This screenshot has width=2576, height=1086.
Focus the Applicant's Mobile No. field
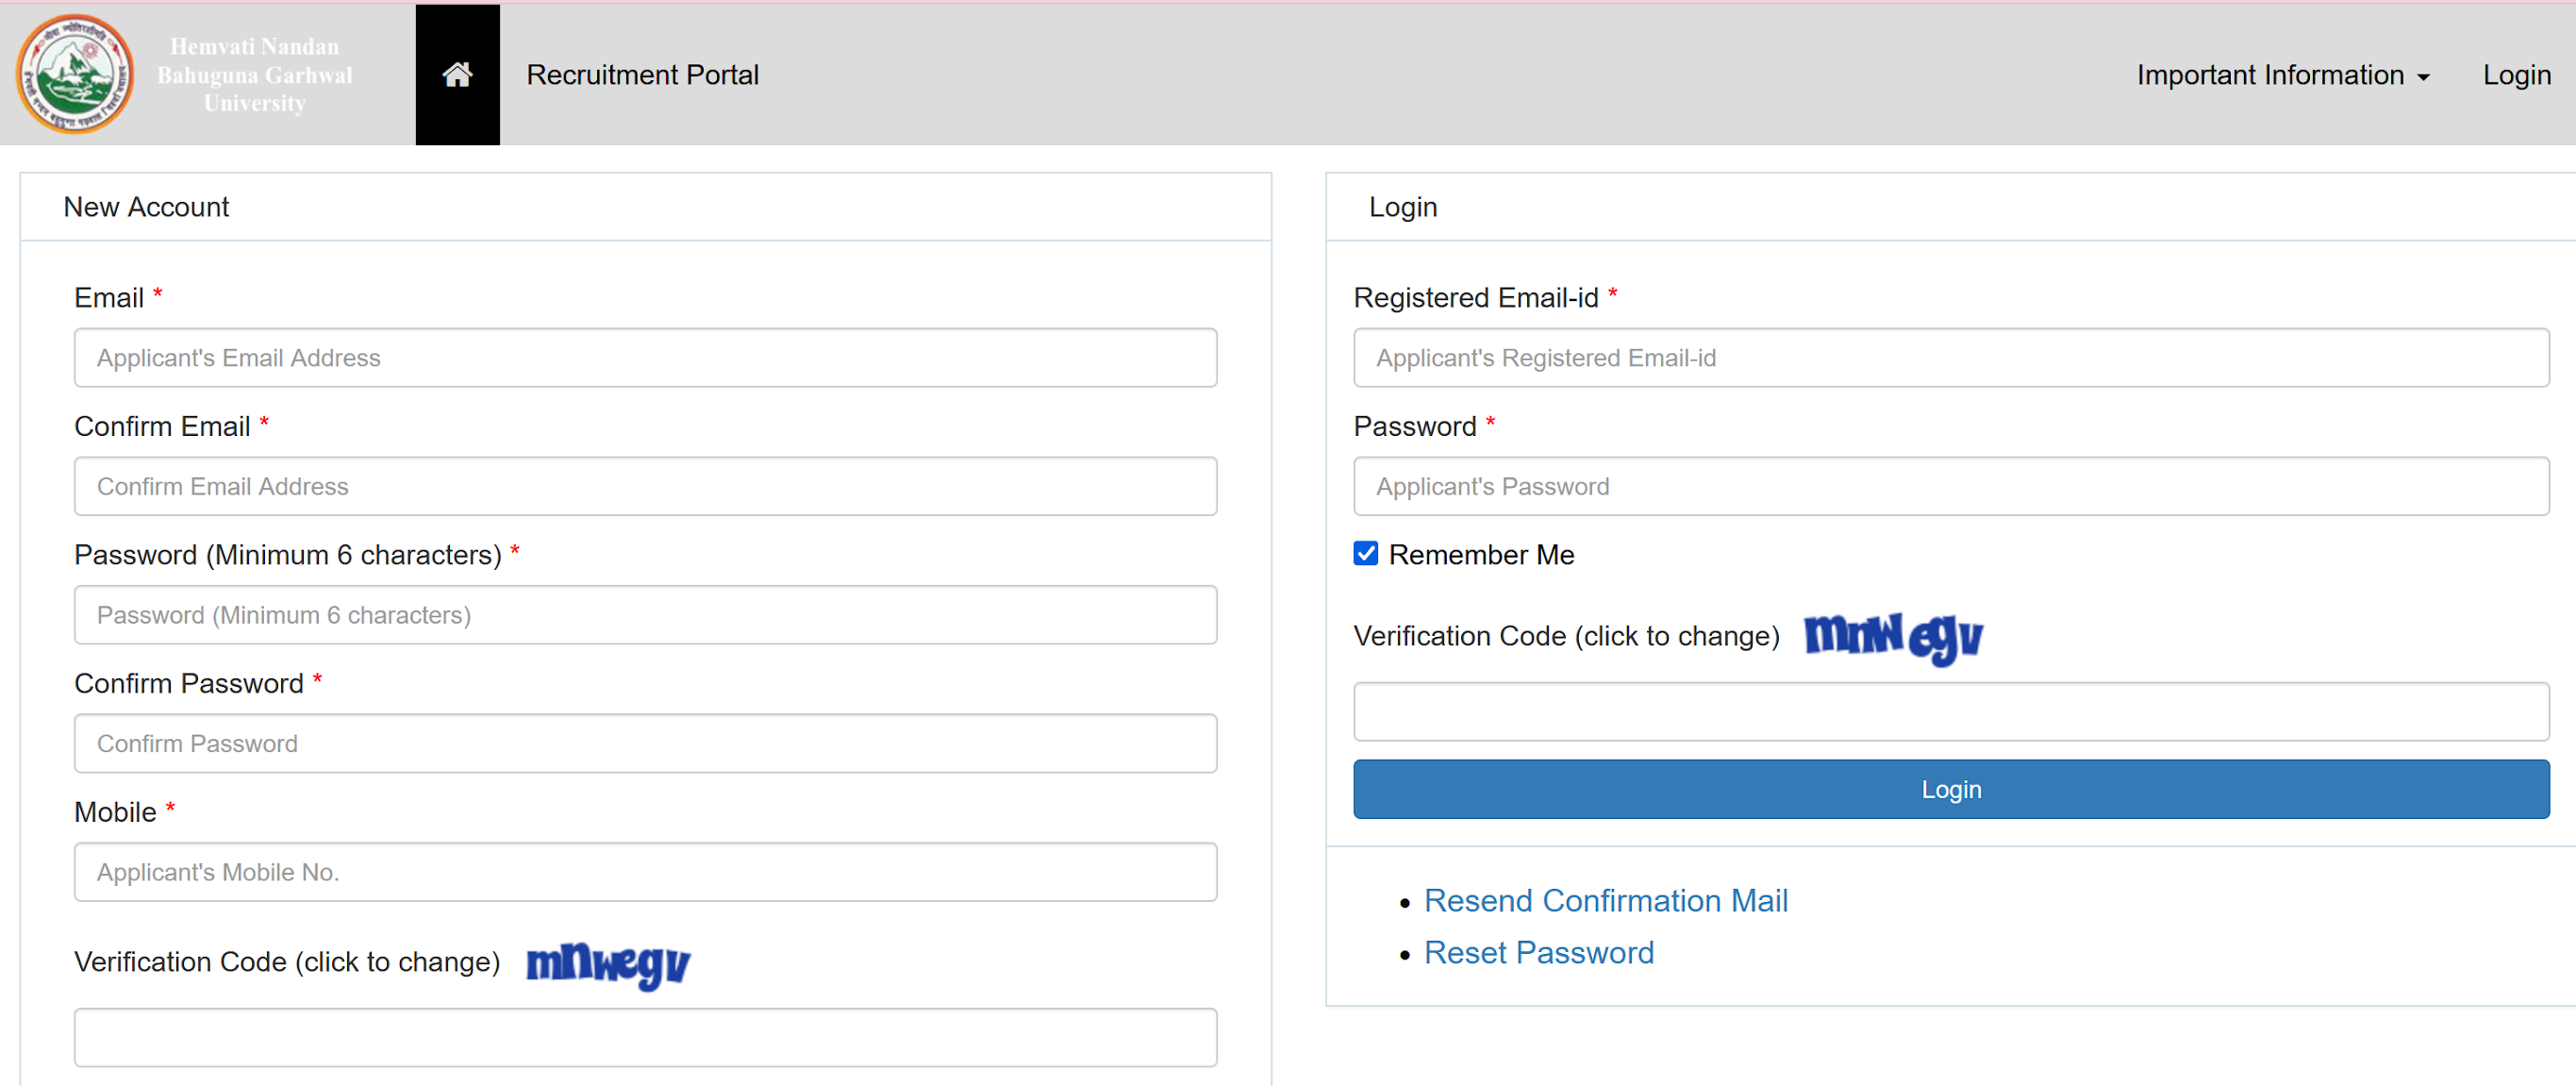tap(645, 872)
